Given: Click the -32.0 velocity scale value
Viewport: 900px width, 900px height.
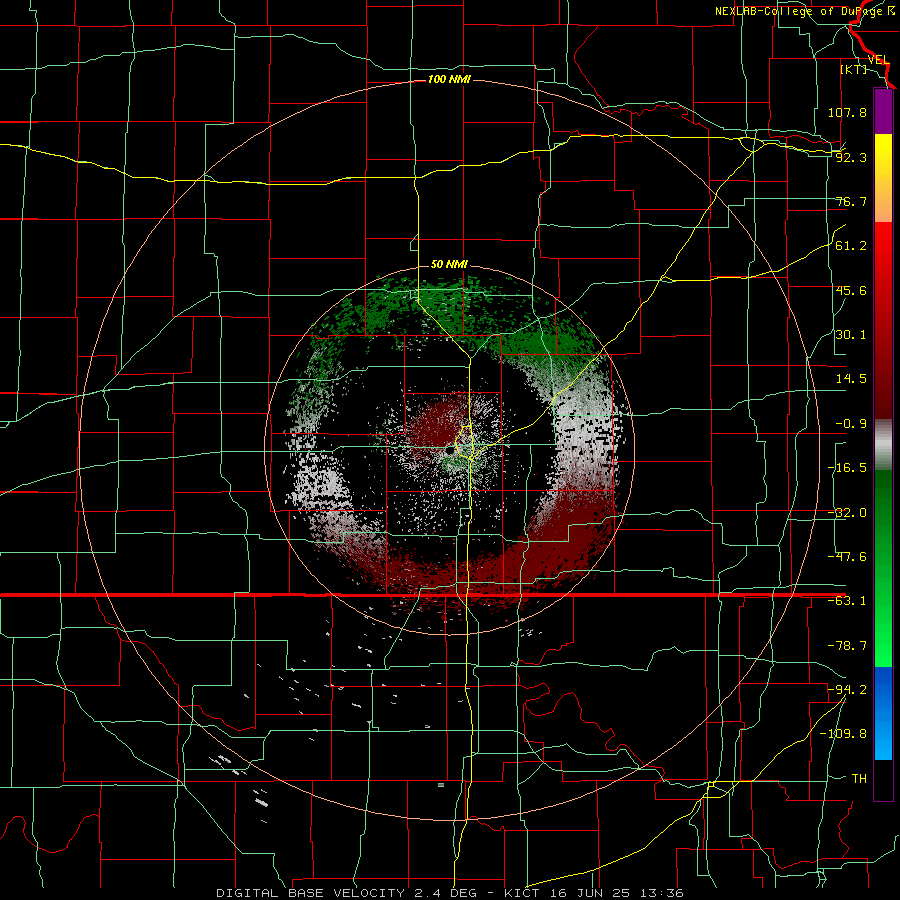Looking at the screenshot, I should click(x=847, y=513).
